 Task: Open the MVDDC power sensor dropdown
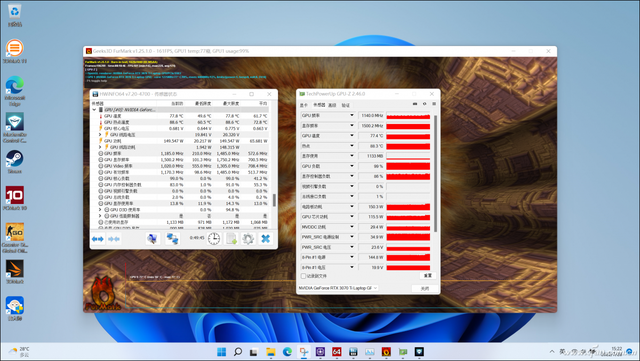pyautogui.click(x=352, y=227)
